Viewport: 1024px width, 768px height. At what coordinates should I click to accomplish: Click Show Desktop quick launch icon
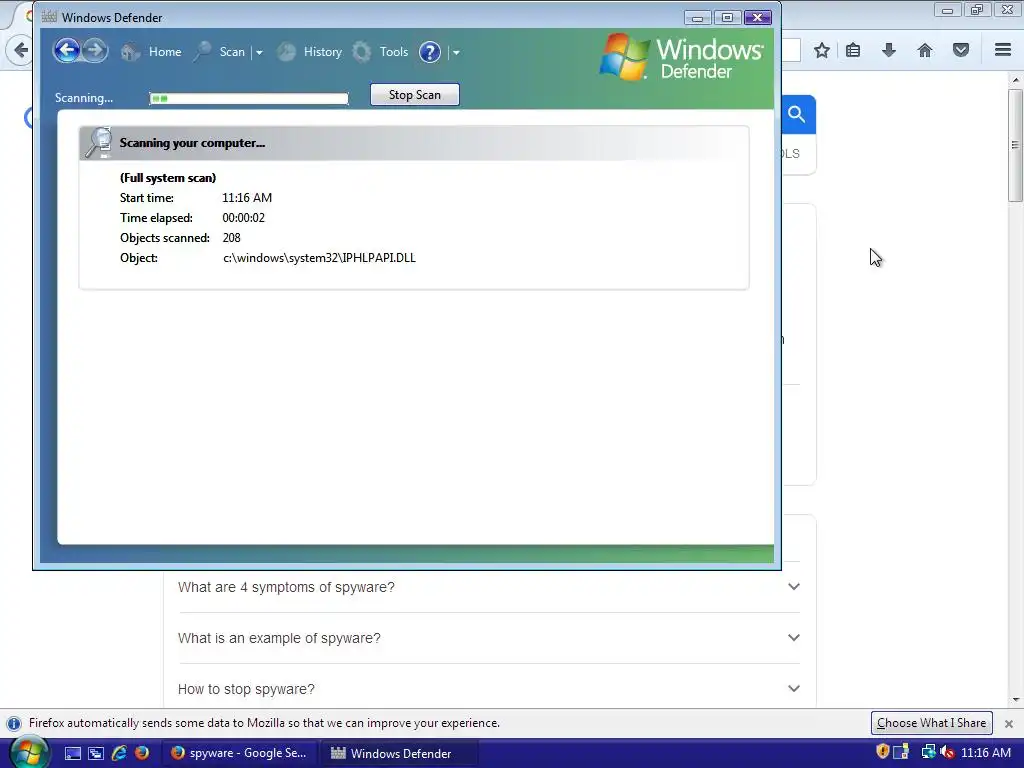coord(72,753)
